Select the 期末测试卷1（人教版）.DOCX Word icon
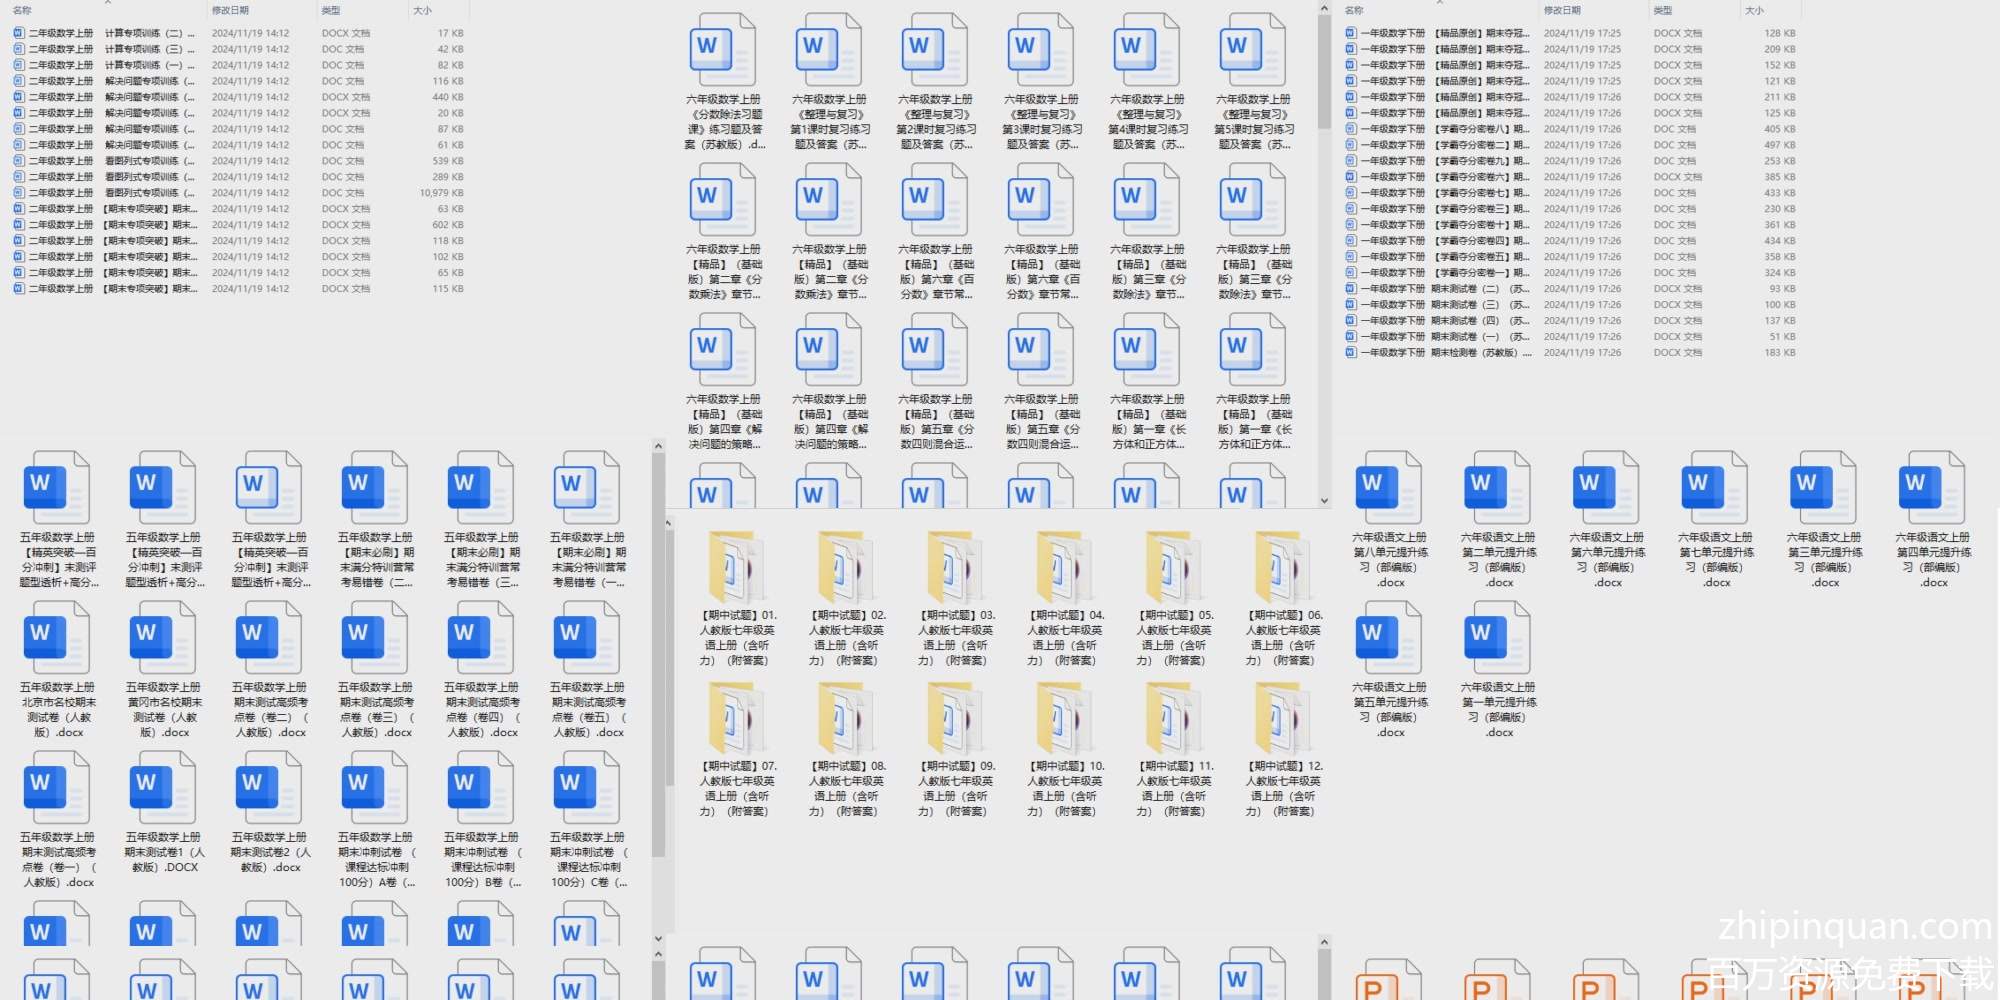This screenshot has height=1000, width=2000. (163, 788)
